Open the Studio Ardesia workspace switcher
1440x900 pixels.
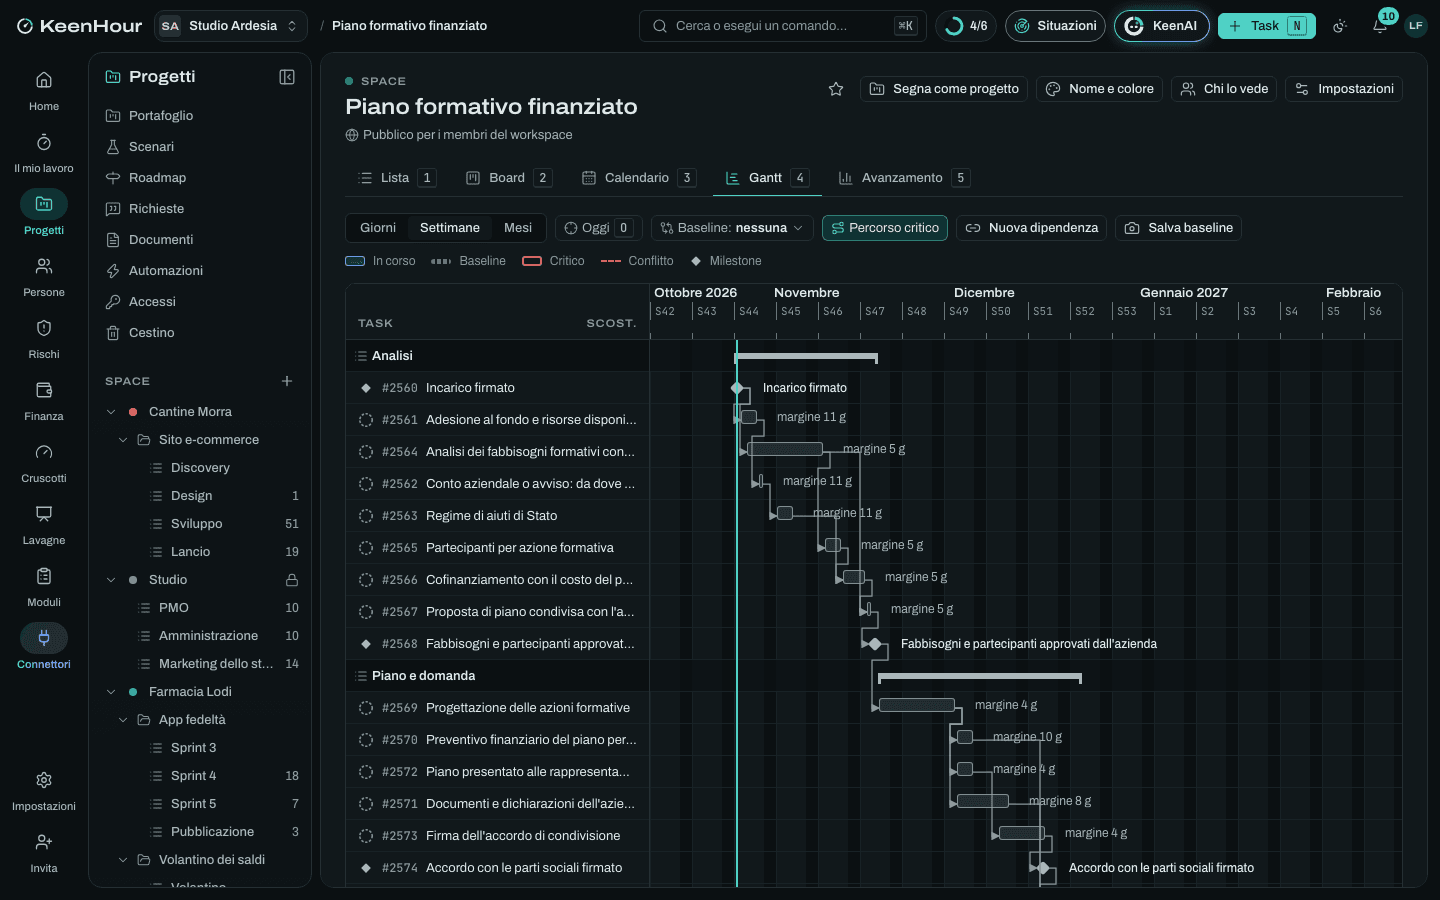tap(230, 26)
